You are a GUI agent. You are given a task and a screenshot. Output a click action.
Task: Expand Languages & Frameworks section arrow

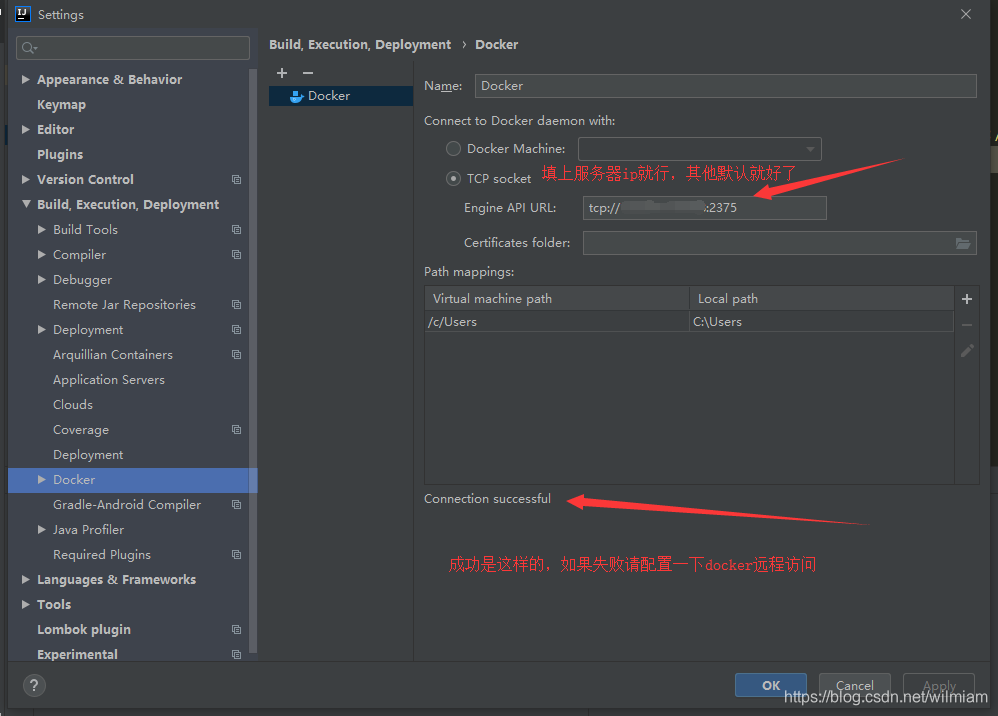(25, 580)
